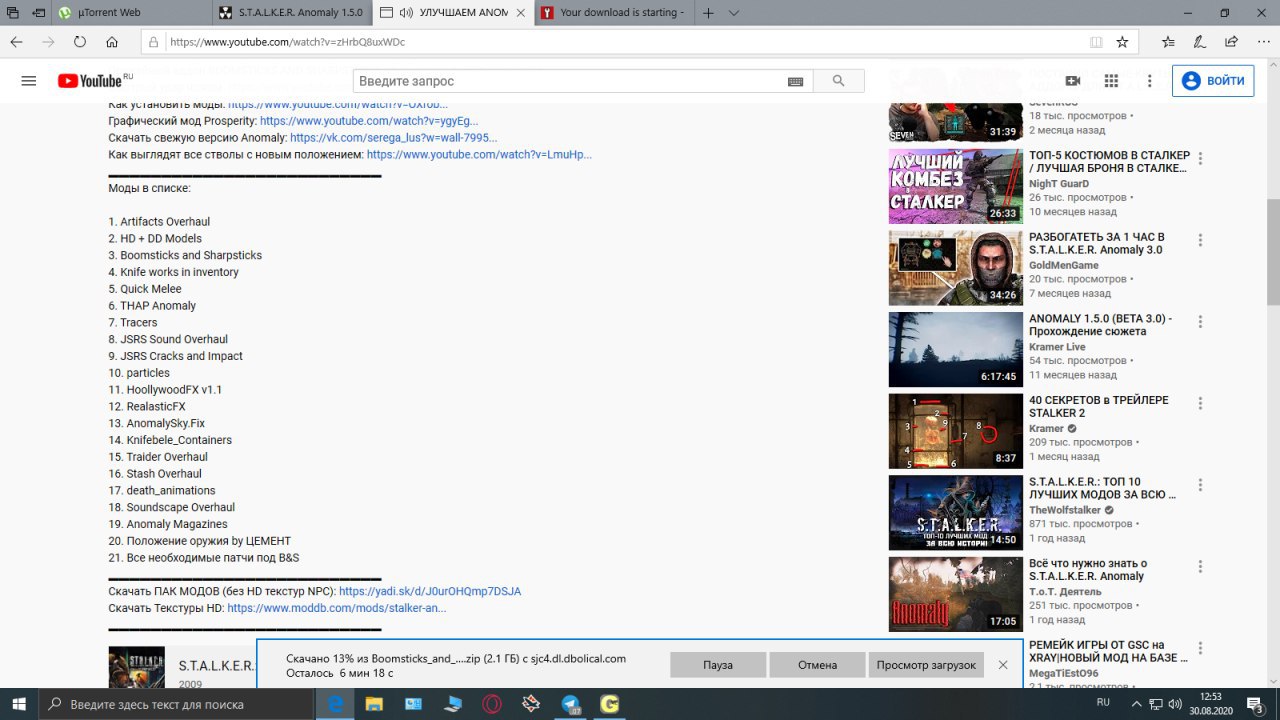Viewport: 1280px width, 720px height.
Task: Toggle reading view in address bar
Action: (x=1096, y=42)
